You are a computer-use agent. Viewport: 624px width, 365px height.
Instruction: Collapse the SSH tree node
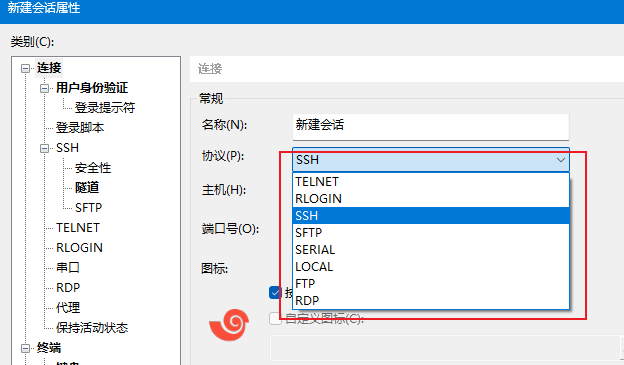44,148
